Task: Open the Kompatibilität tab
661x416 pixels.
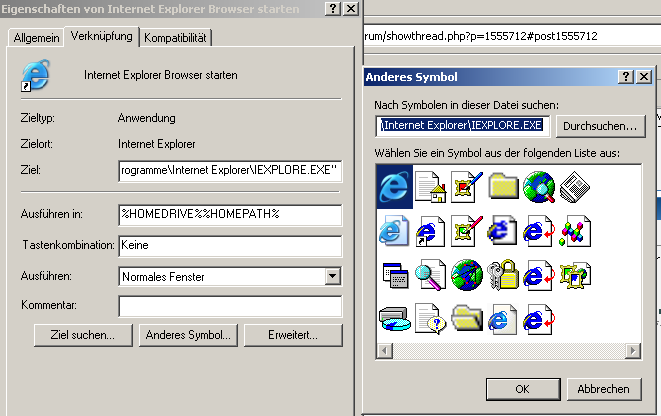Action: [175, 38]
